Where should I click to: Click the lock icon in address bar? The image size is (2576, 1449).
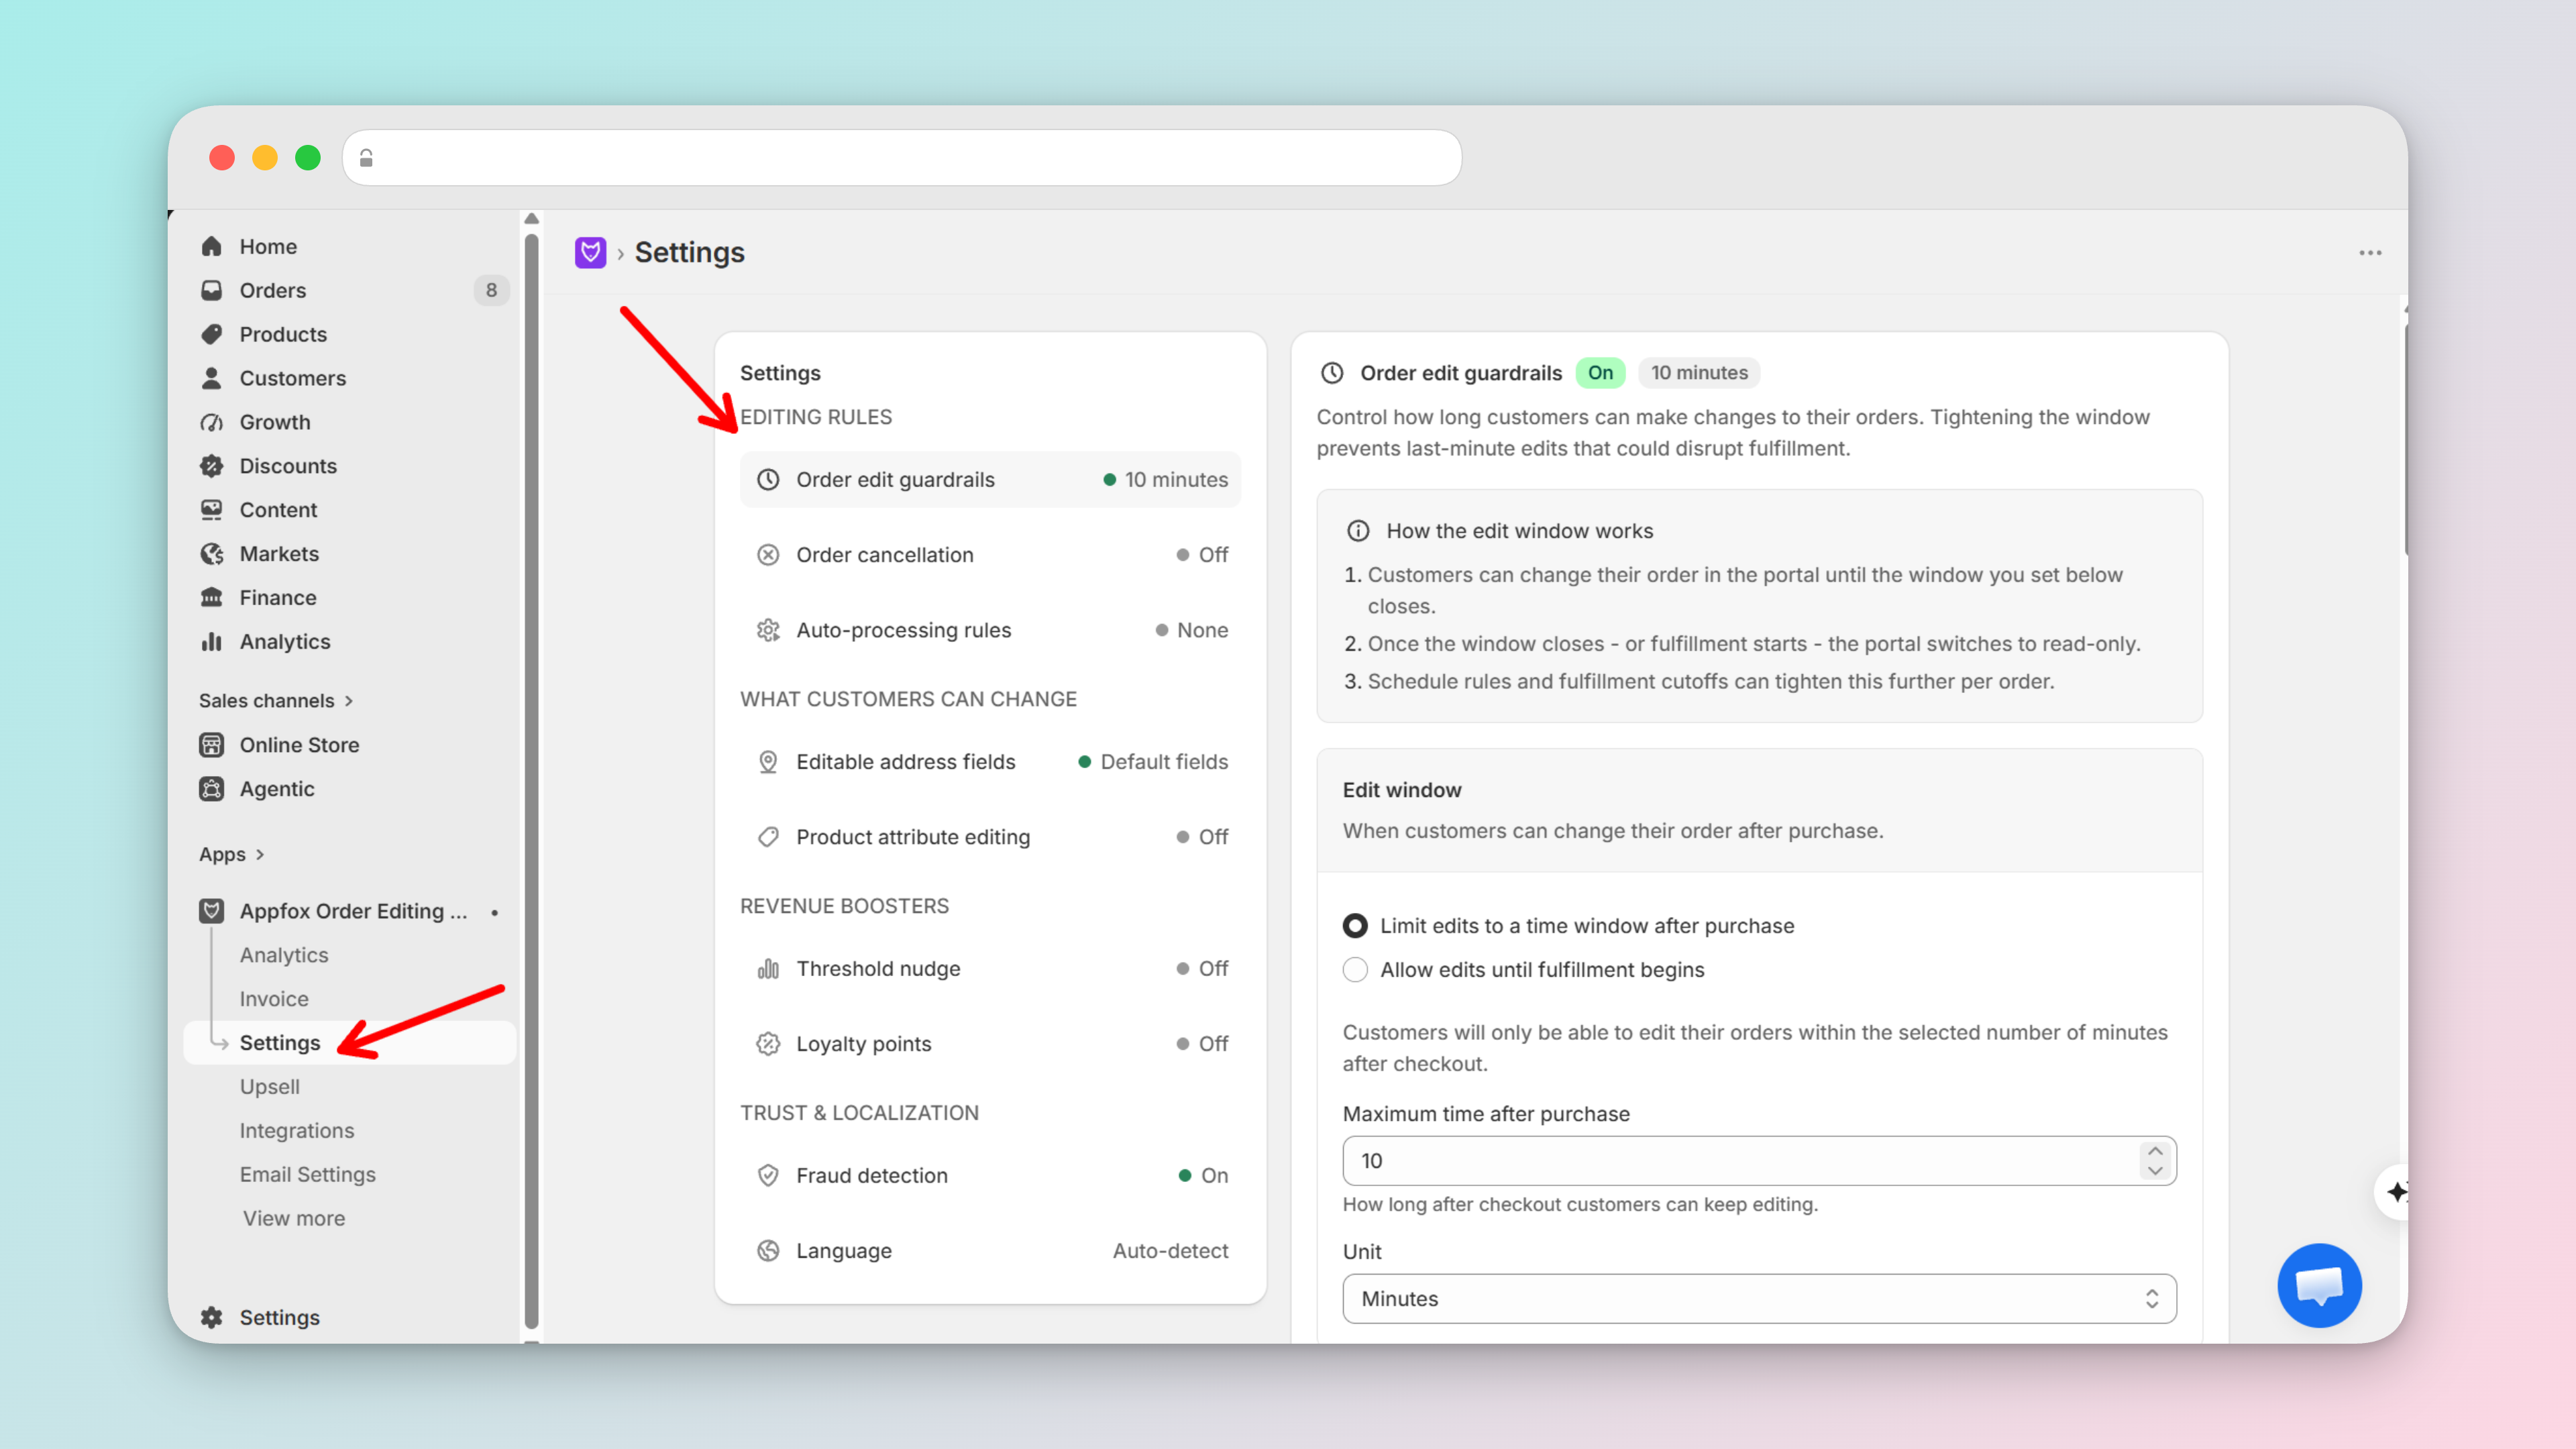tap(366, 158)
